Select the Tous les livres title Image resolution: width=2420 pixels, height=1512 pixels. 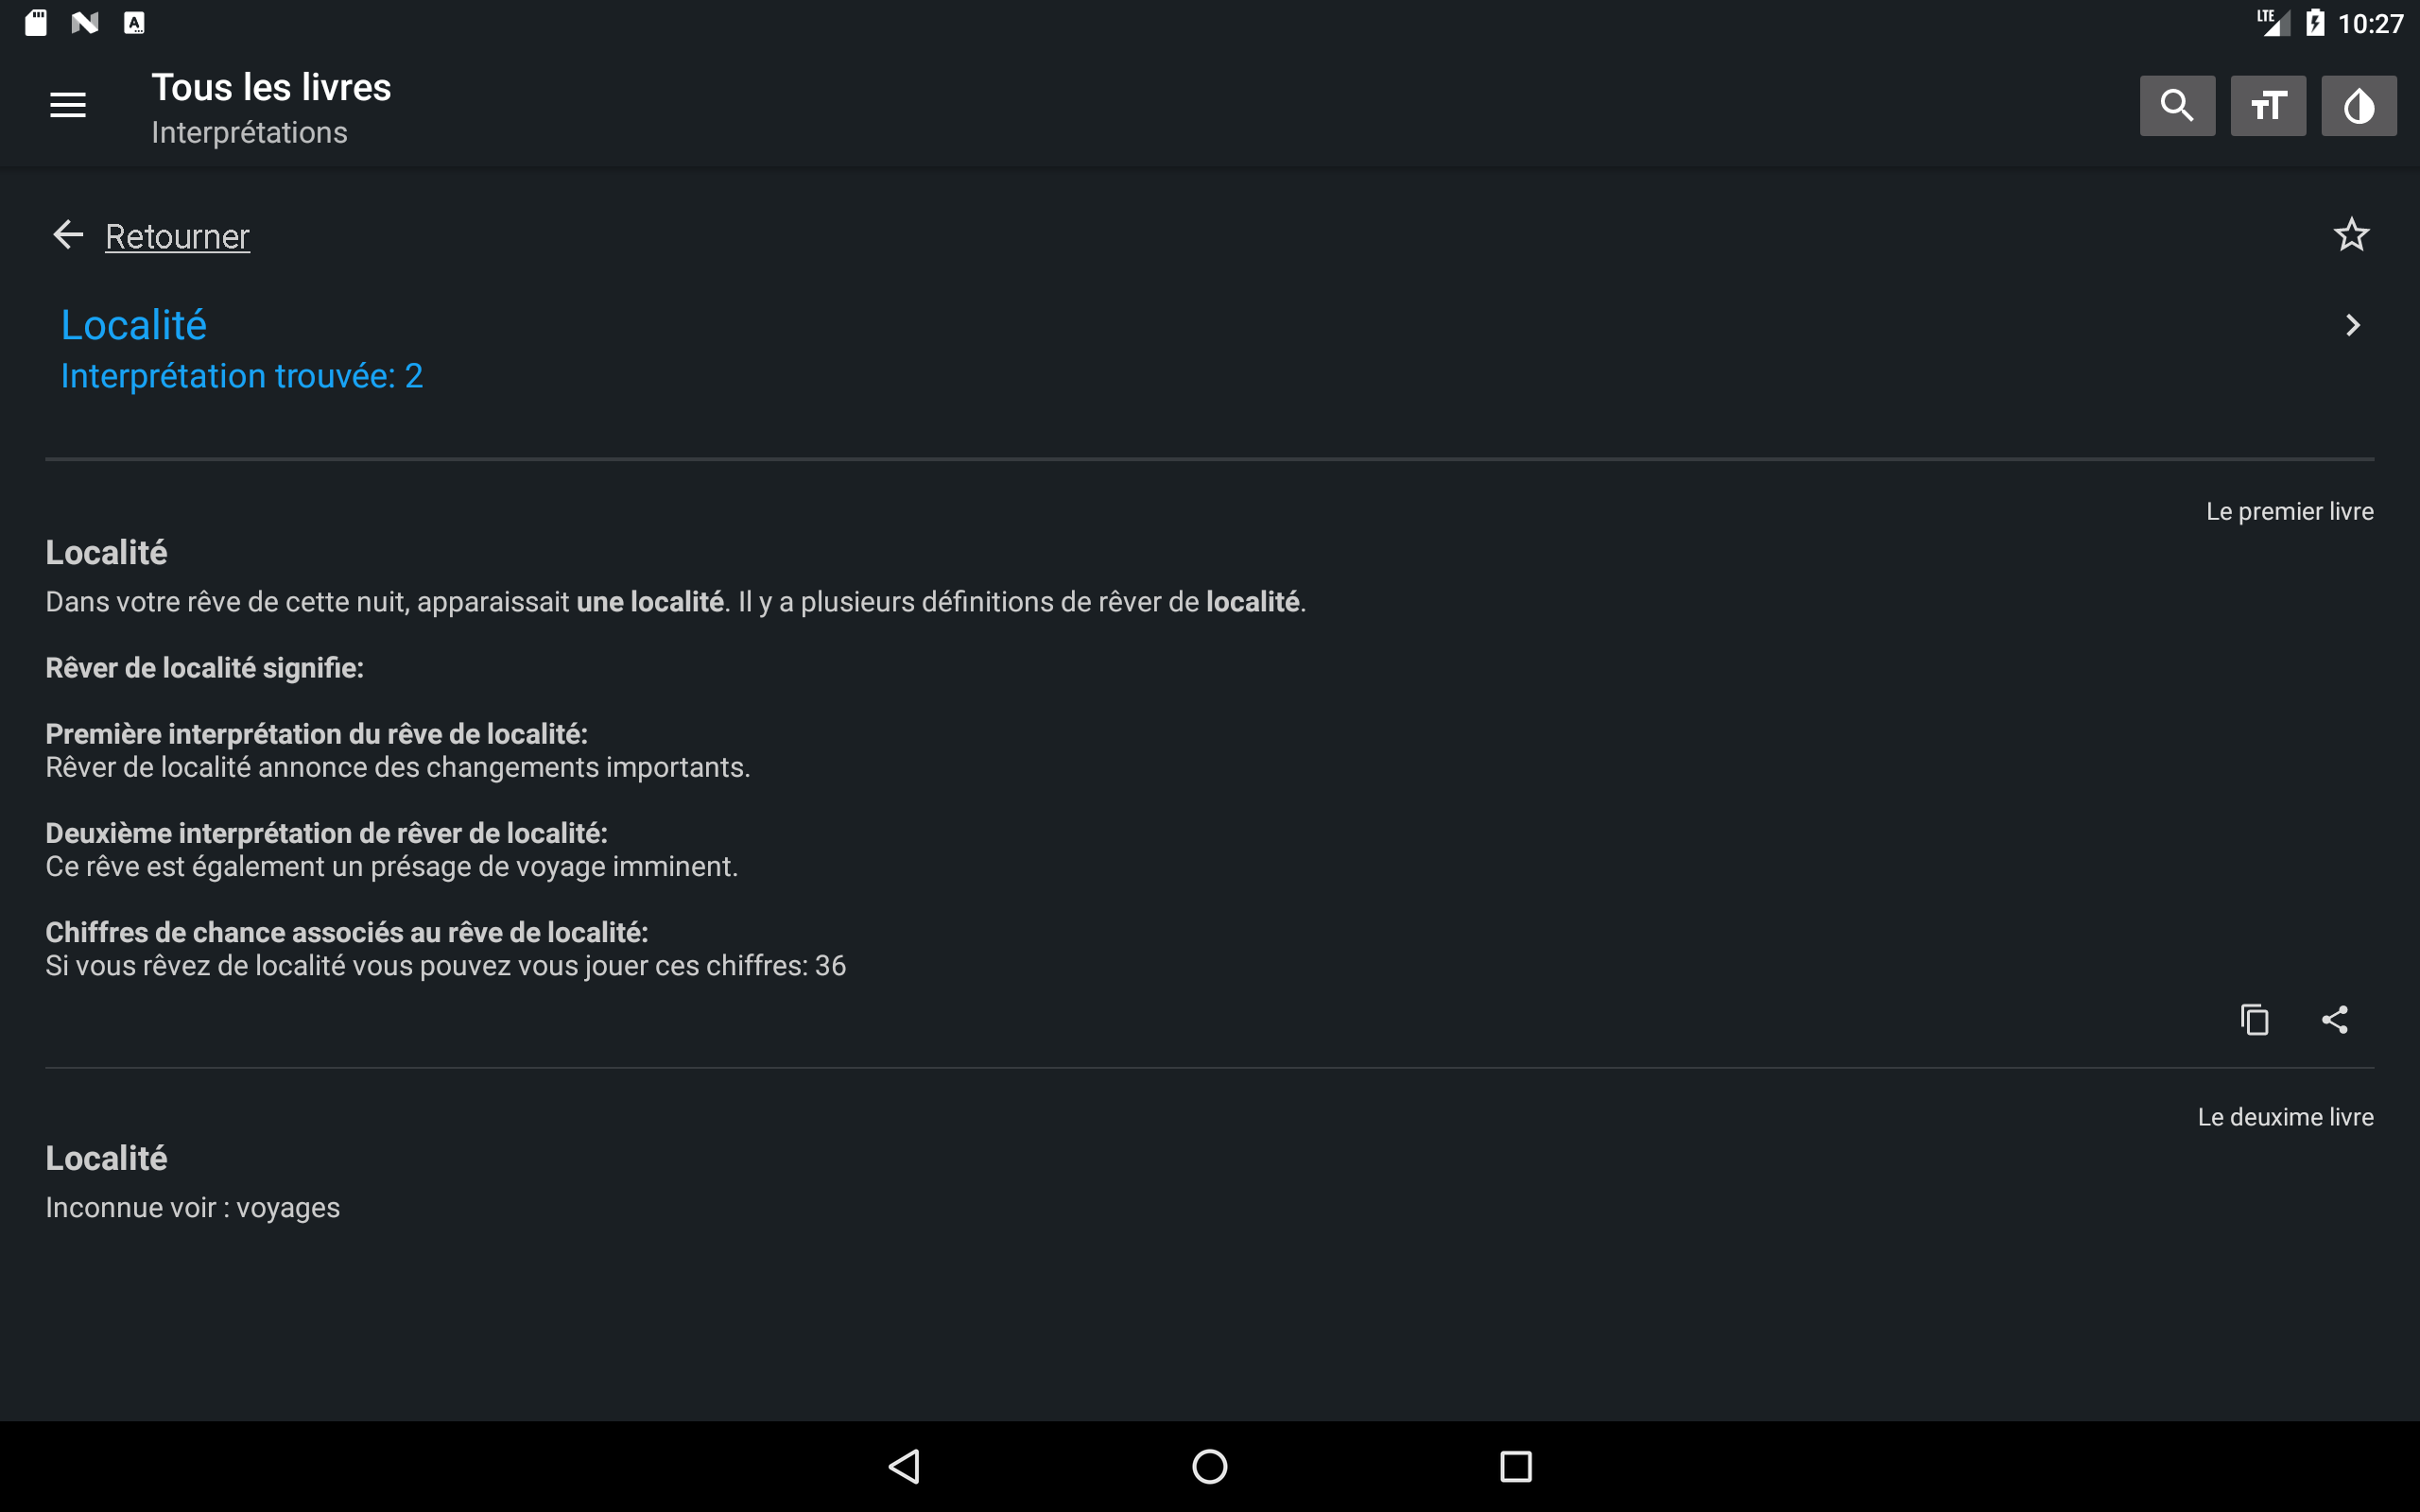(x=271, y=88)
